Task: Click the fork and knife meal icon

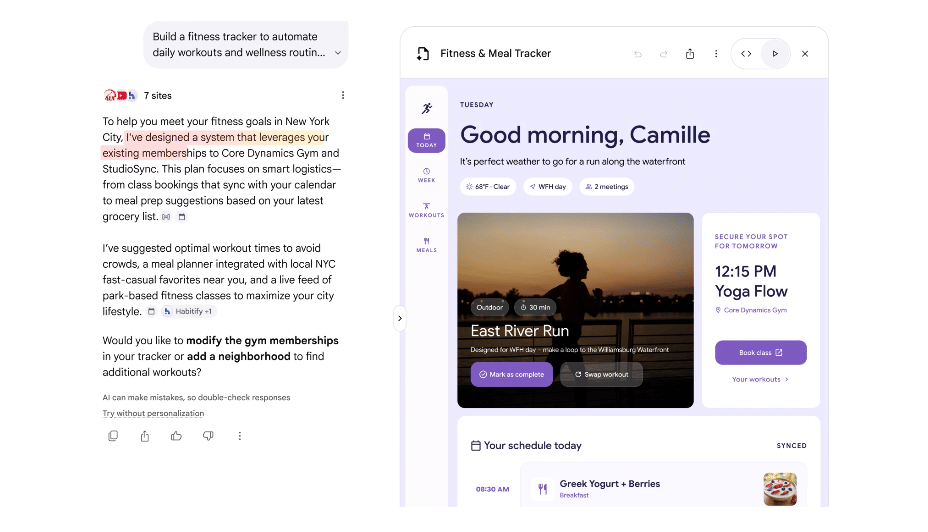Action: click(542, 489)
